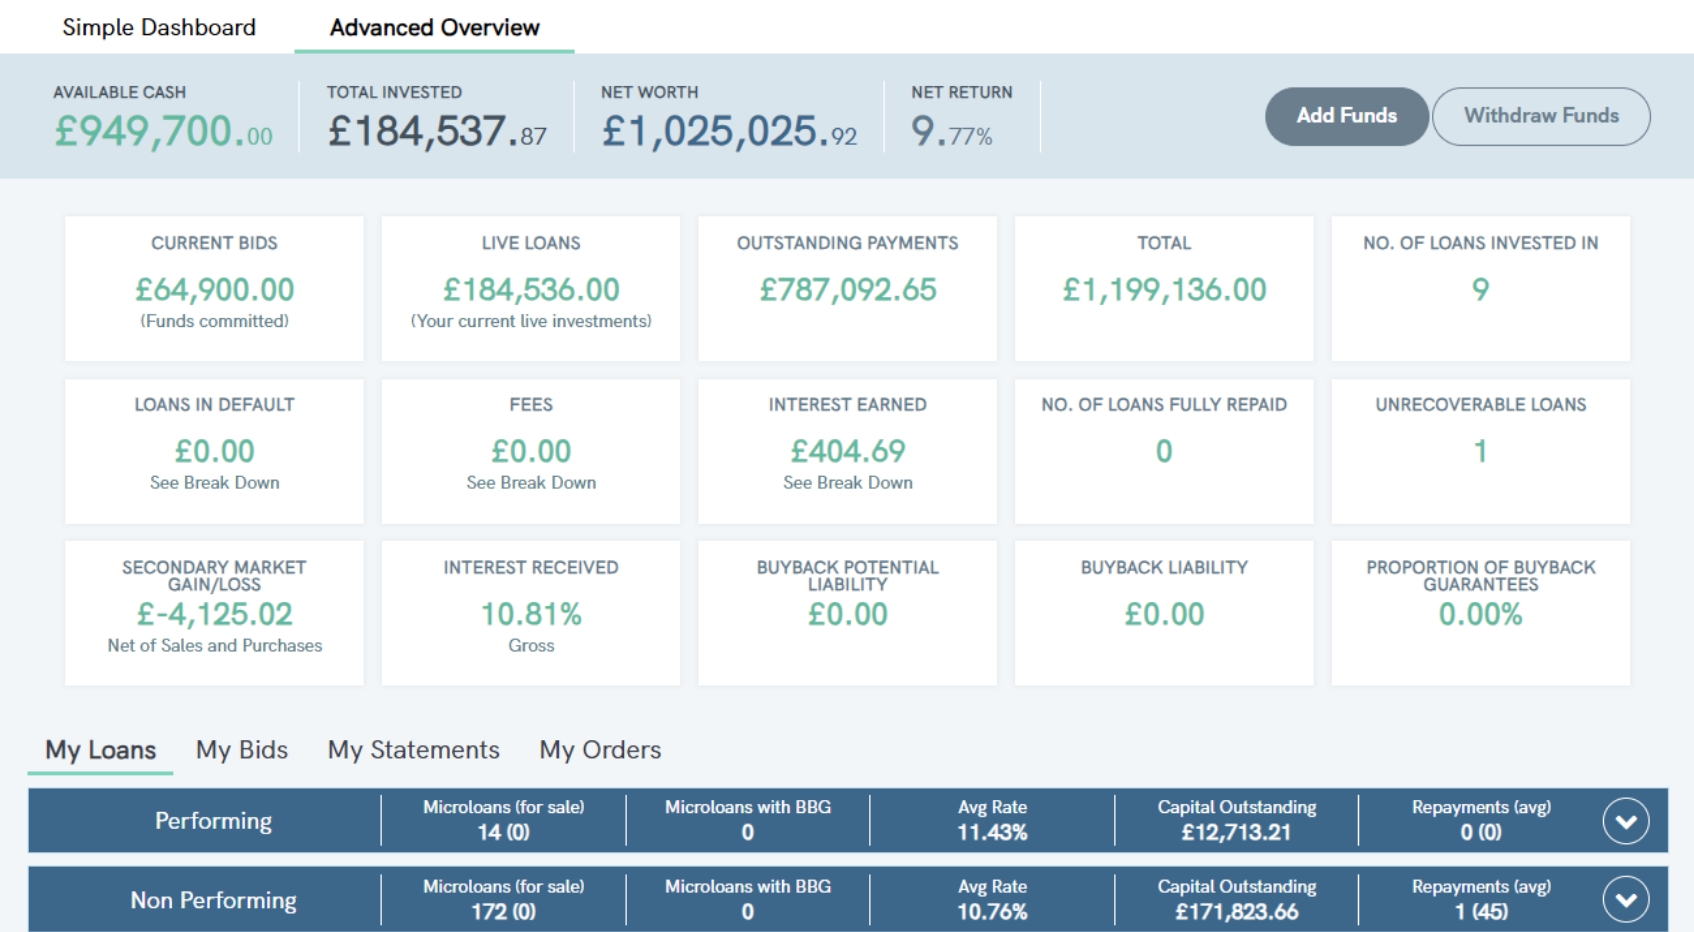Screen dimensions: 1694x932
Task: Expand the Non Performing loans chevron
Action: [x=1625, y=900]
